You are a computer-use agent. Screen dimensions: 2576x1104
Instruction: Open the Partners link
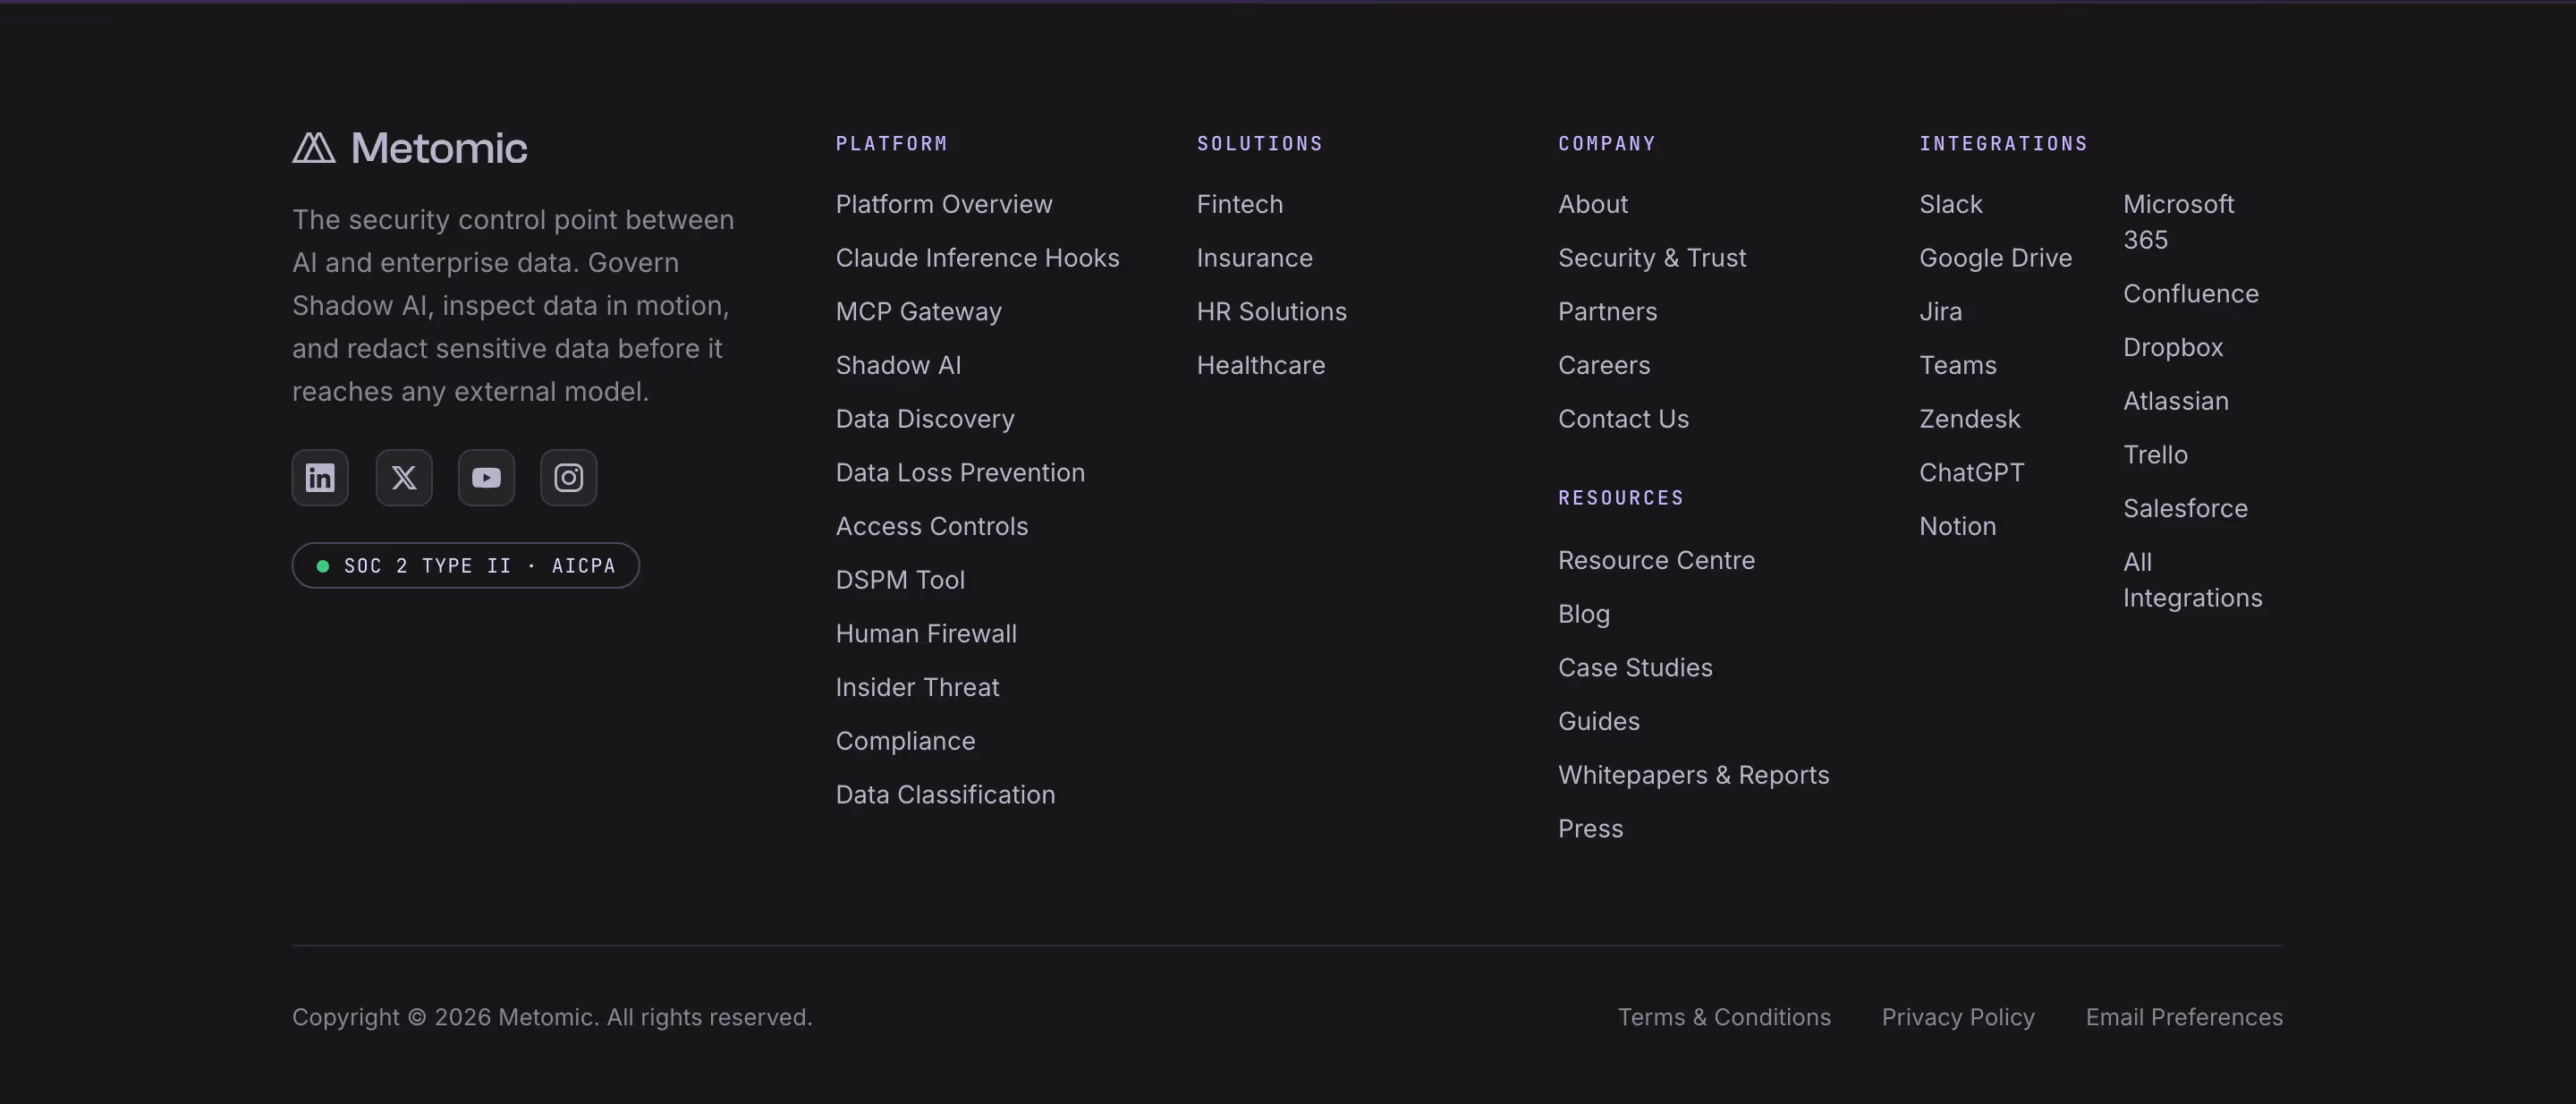pos(1608,312)
